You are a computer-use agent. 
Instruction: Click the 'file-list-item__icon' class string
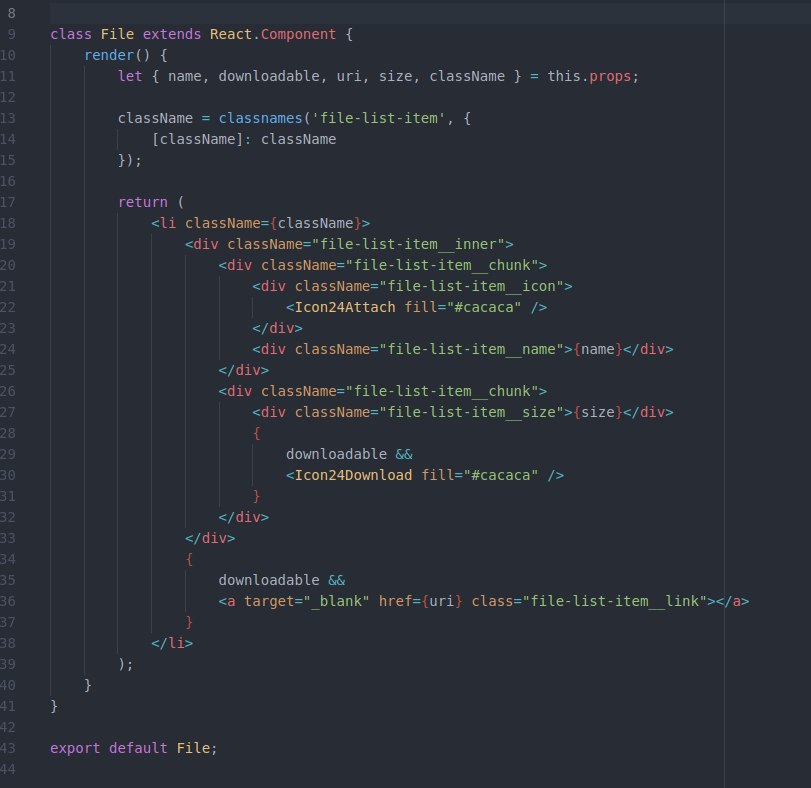[472, 286]
